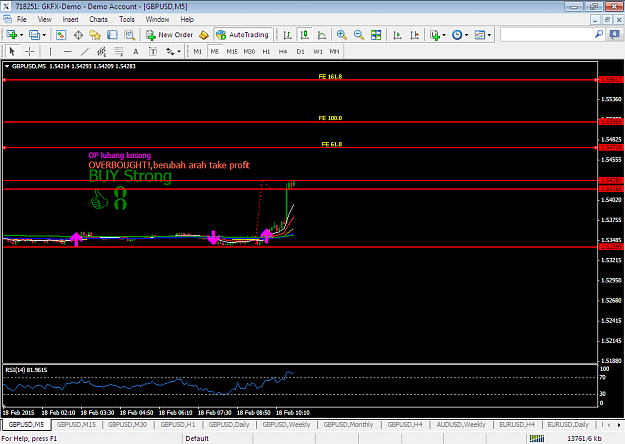
Task: Switch chart to bar chart mode
Action: point(287,35)
